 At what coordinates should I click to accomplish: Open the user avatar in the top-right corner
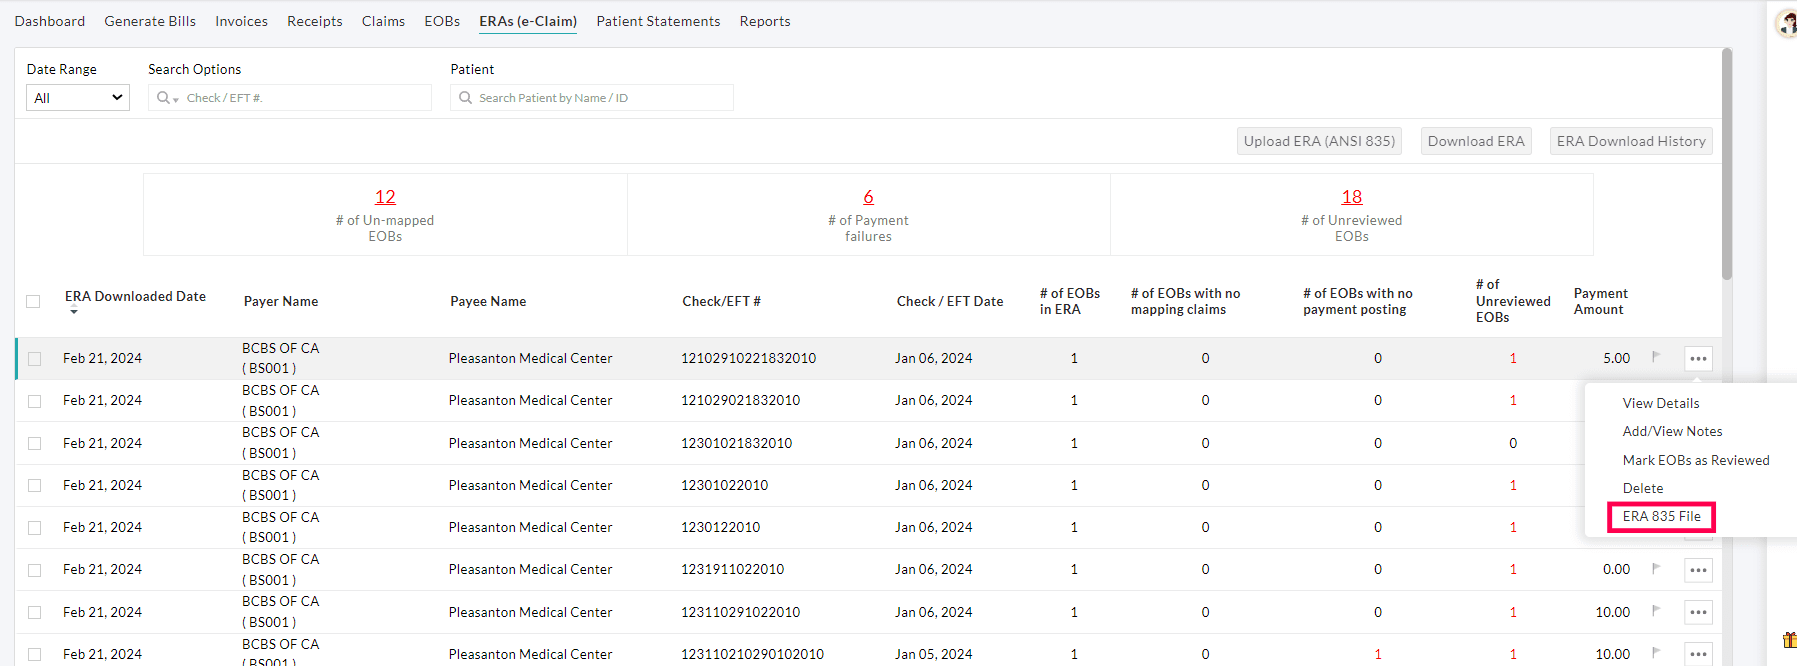point(1786,24)
